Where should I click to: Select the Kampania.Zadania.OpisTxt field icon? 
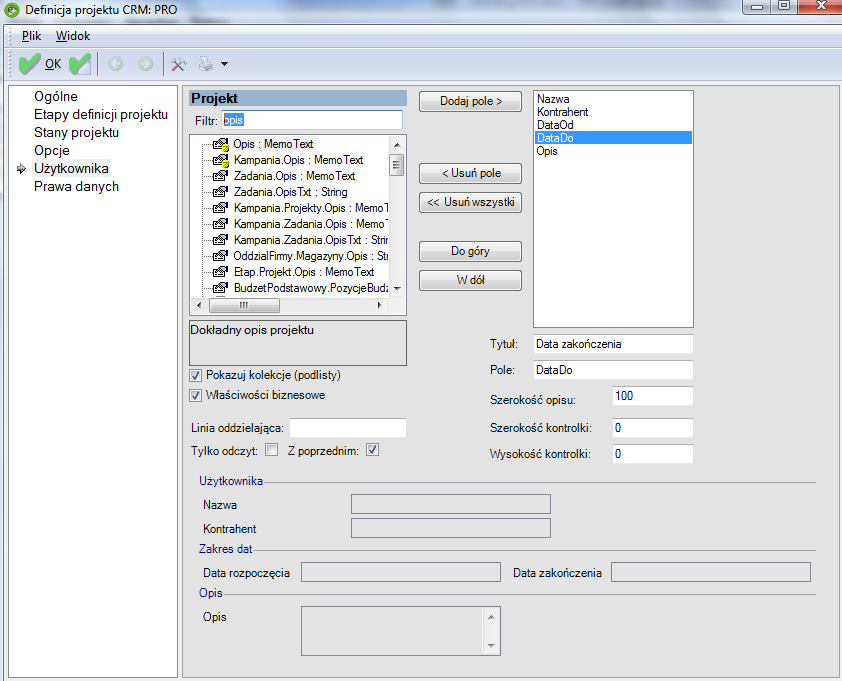[220, 240]
